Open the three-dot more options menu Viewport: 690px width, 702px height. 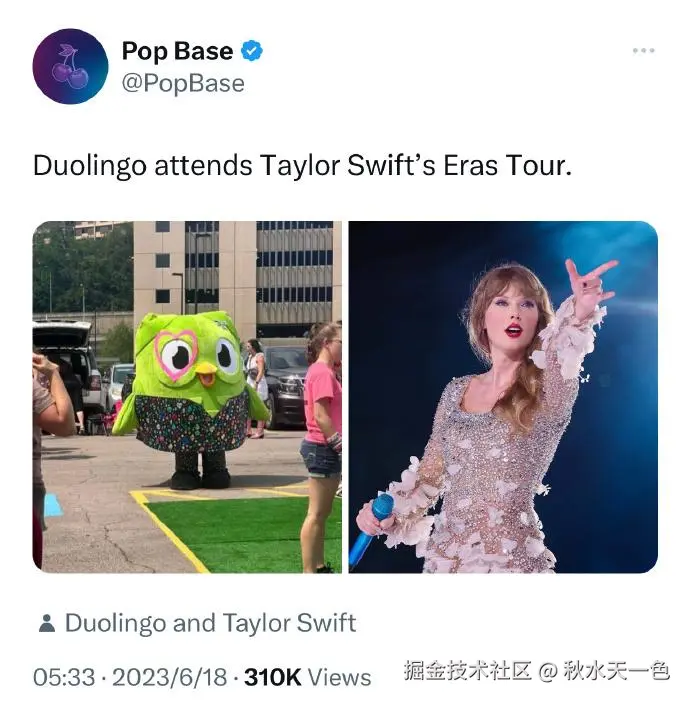point(643,51)
